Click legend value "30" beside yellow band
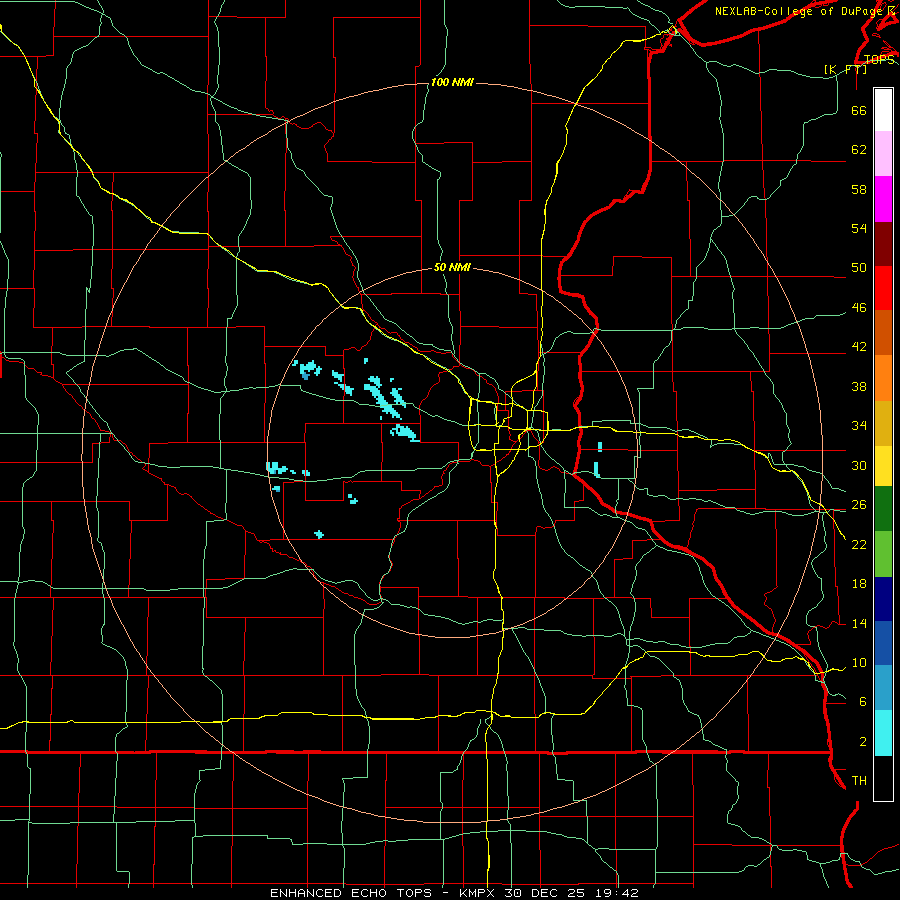 [859, 465]
